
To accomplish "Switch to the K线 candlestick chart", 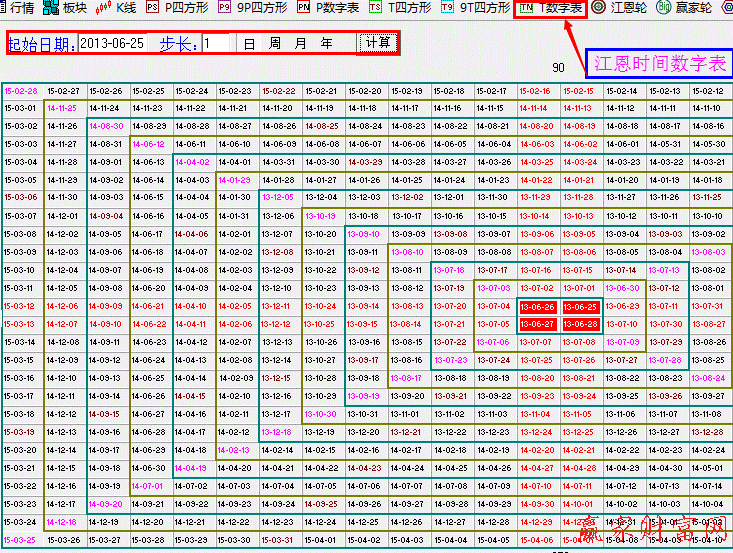I will point(116,8).
